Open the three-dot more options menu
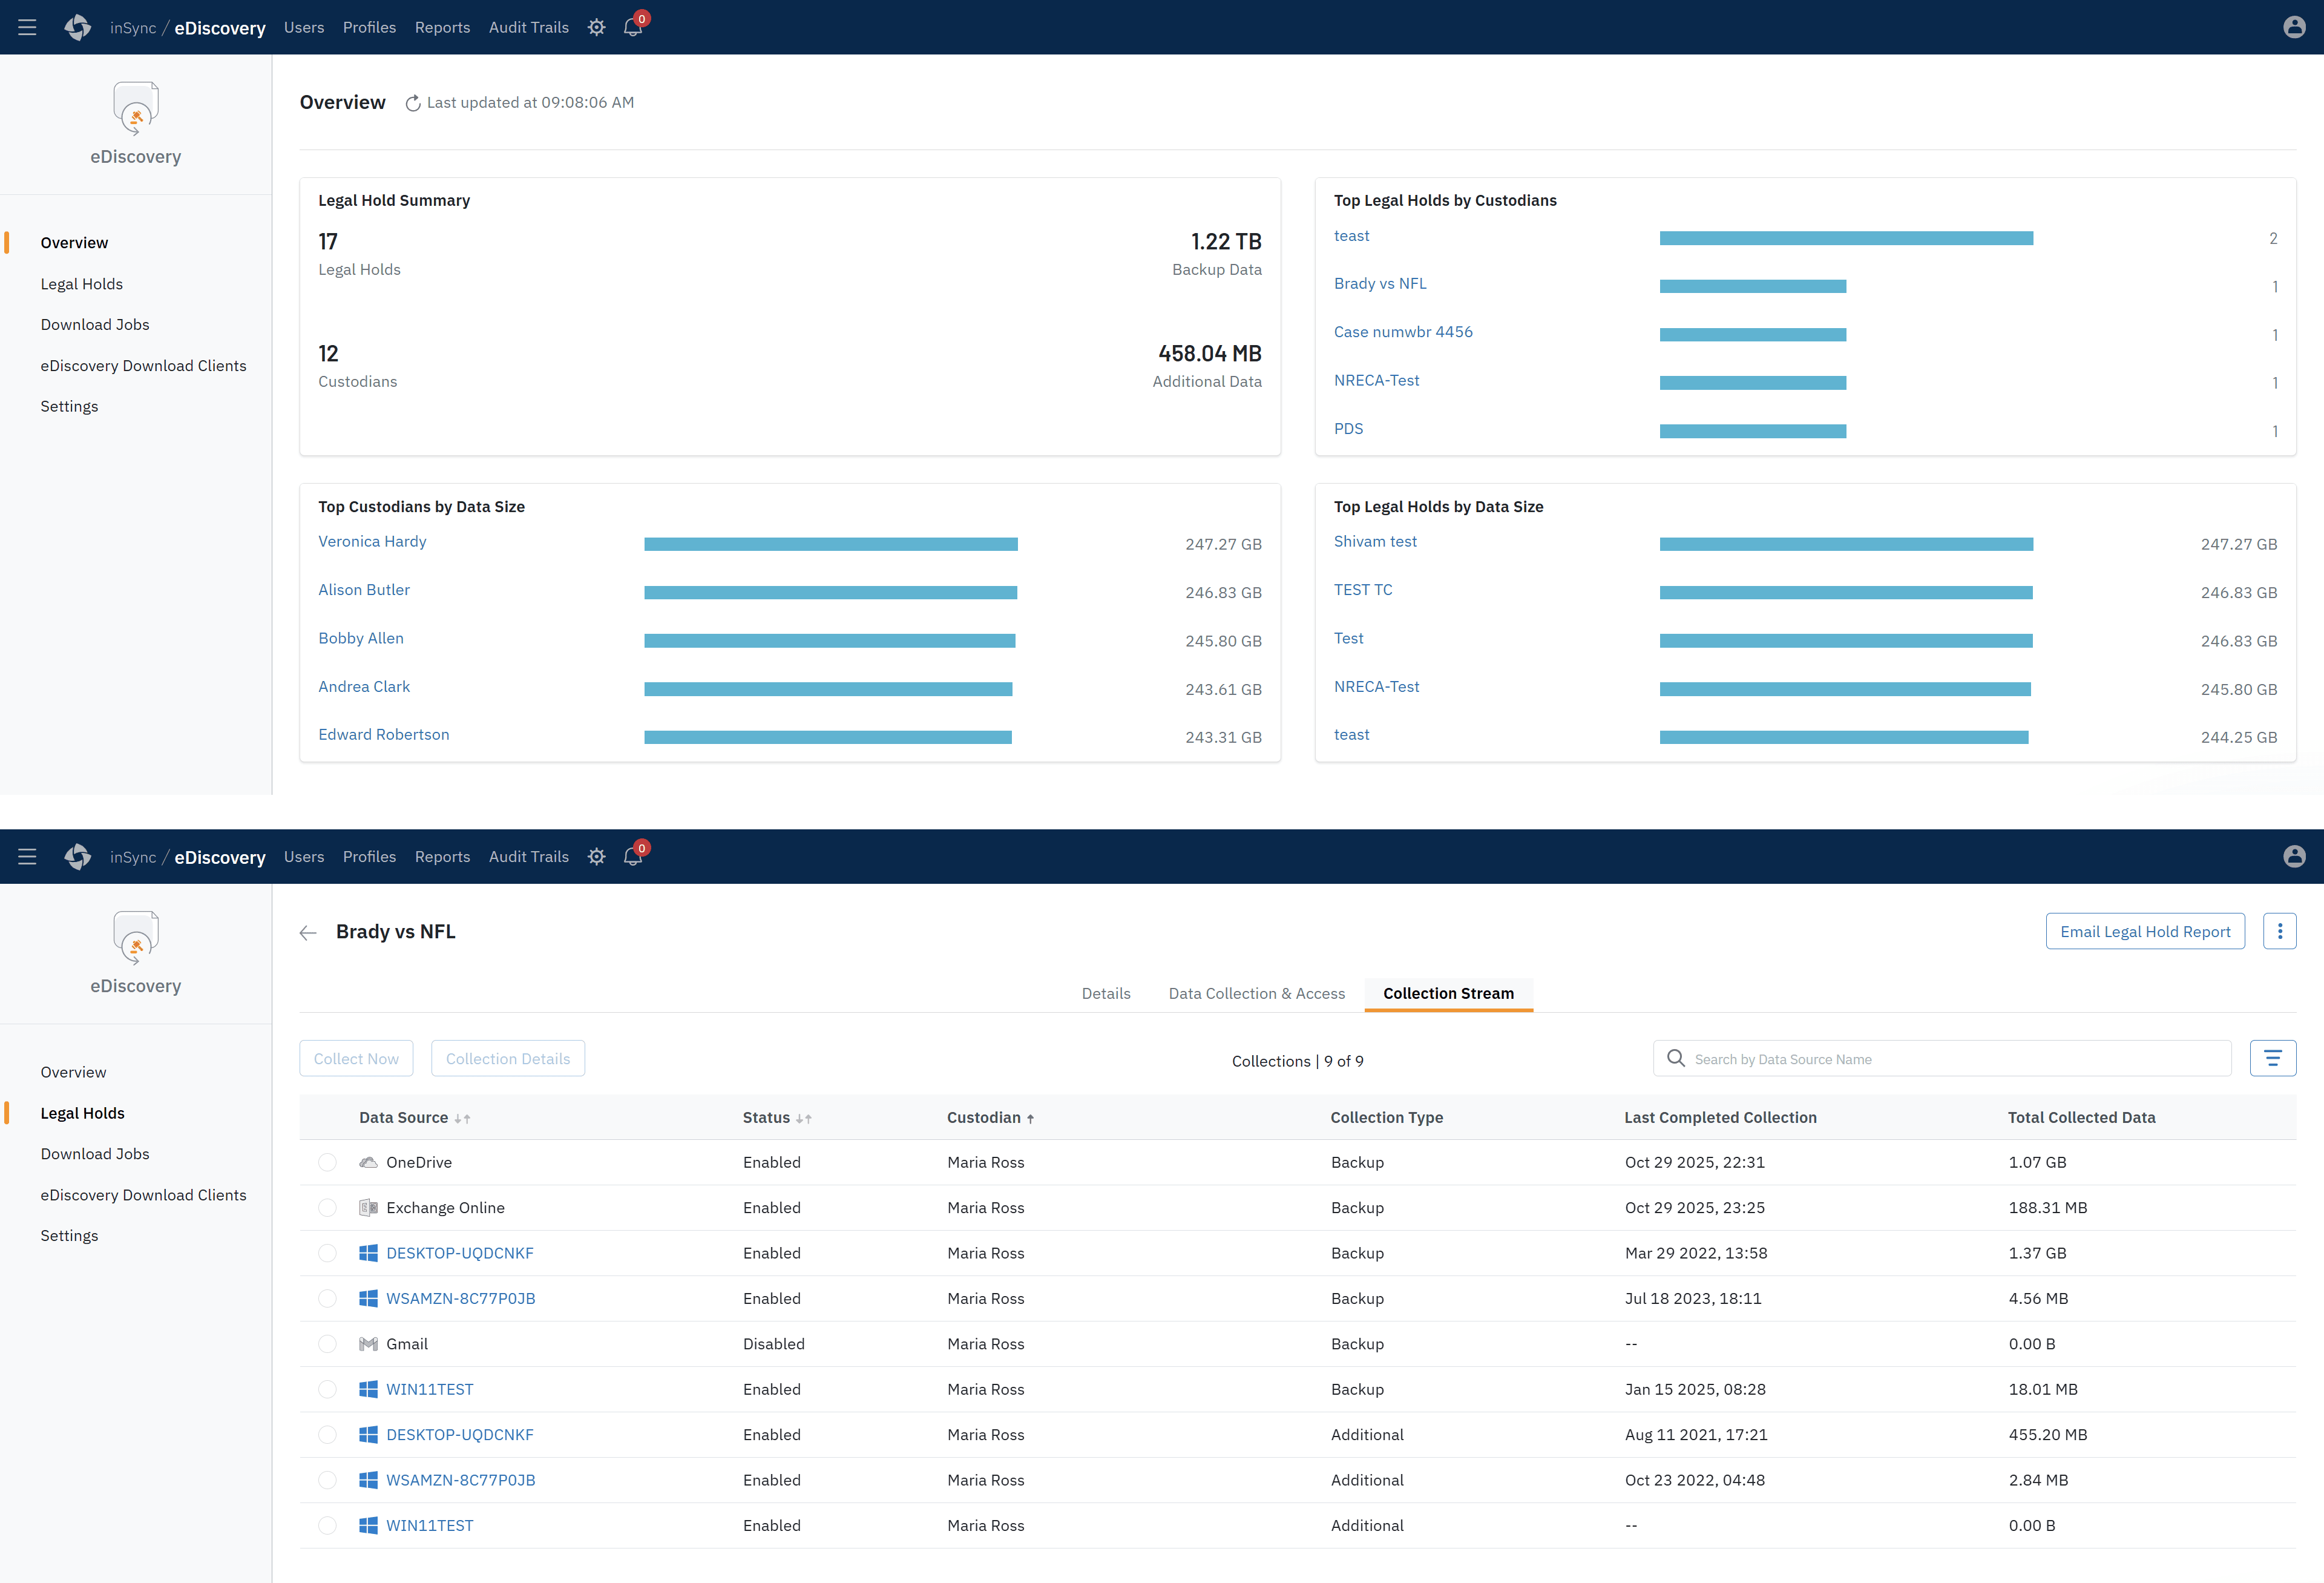Image resolution: width=2324 pixels, height=1583 pixels. [x=2279, y=931]
